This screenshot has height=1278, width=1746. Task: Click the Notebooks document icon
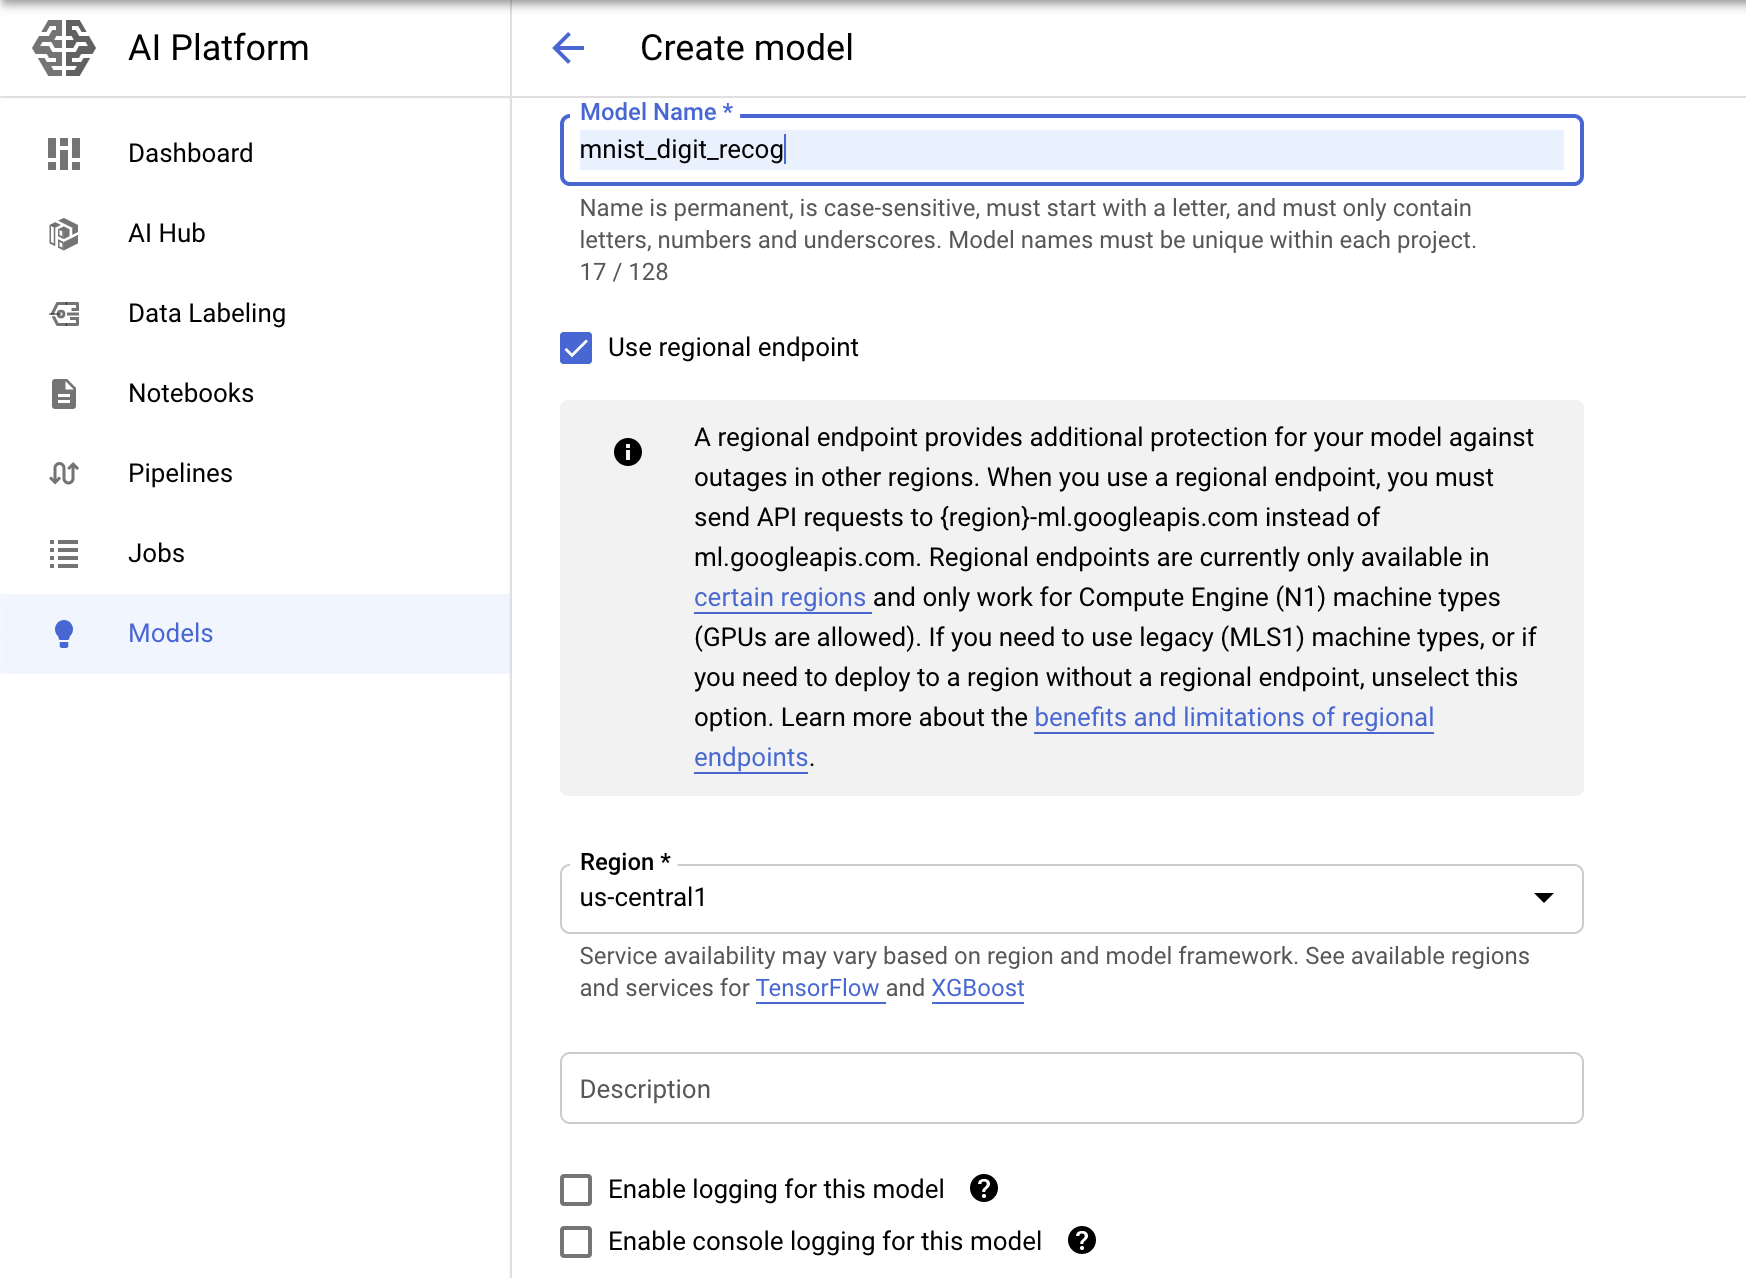click(64, 394)
